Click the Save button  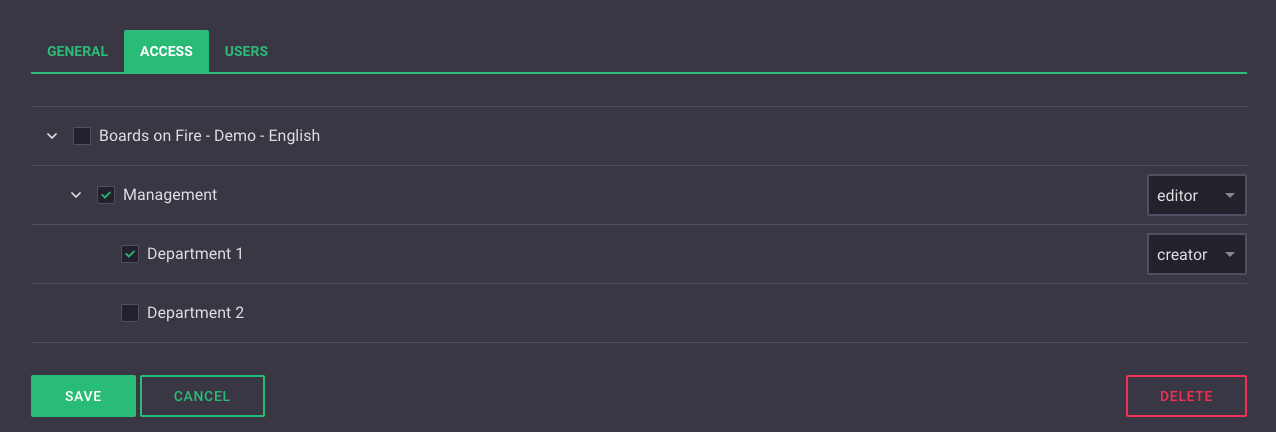click(83, 396)
